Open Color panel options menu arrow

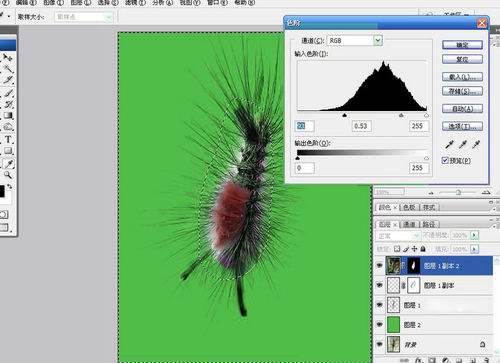tap(494, 209)
